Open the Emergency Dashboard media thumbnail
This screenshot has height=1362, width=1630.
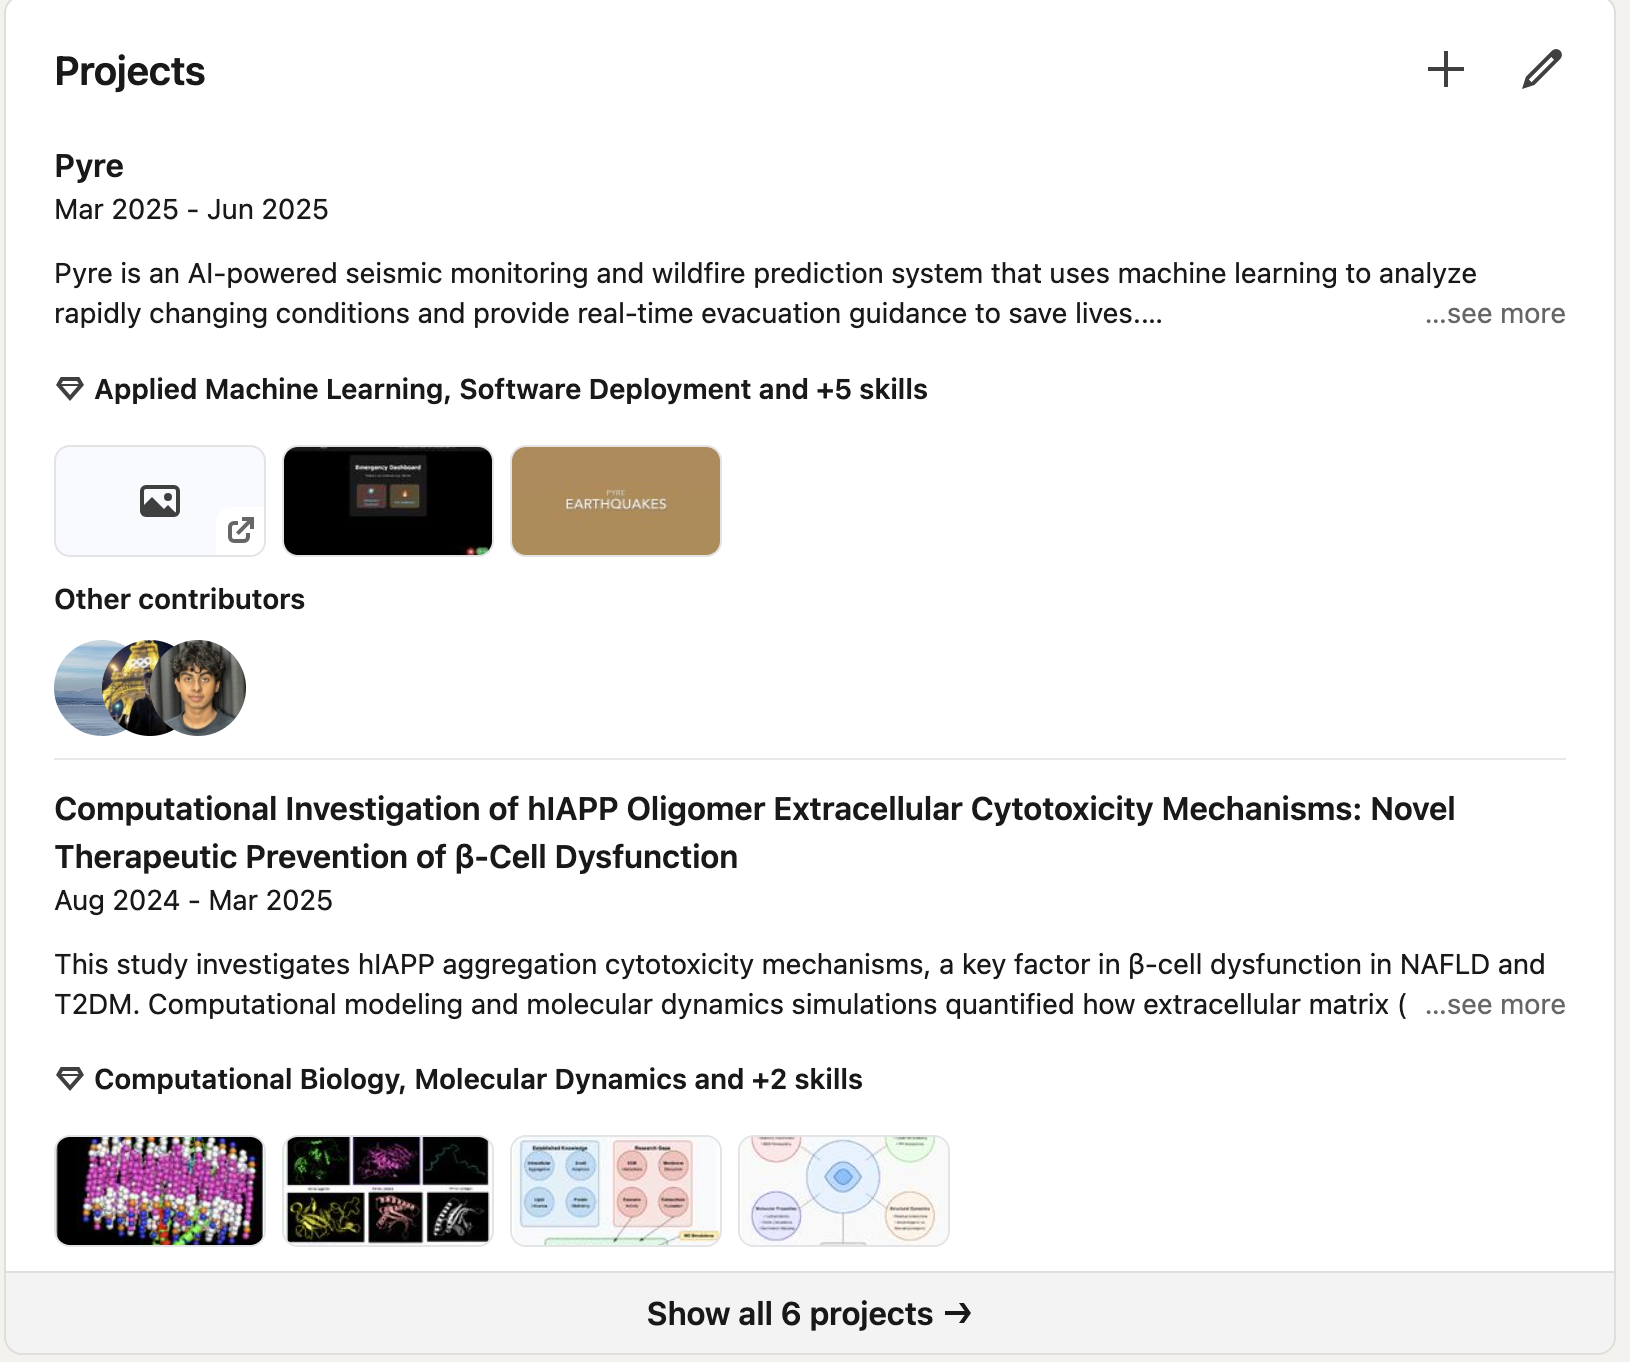[388, 501]
